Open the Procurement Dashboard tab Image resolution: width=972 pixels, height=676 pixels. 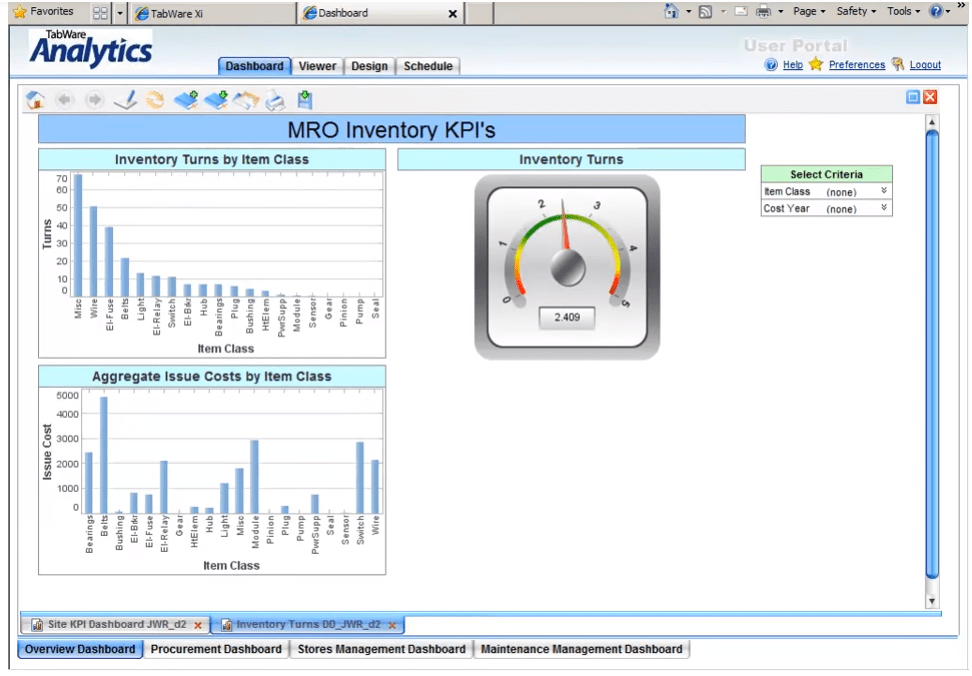(216, 649)
